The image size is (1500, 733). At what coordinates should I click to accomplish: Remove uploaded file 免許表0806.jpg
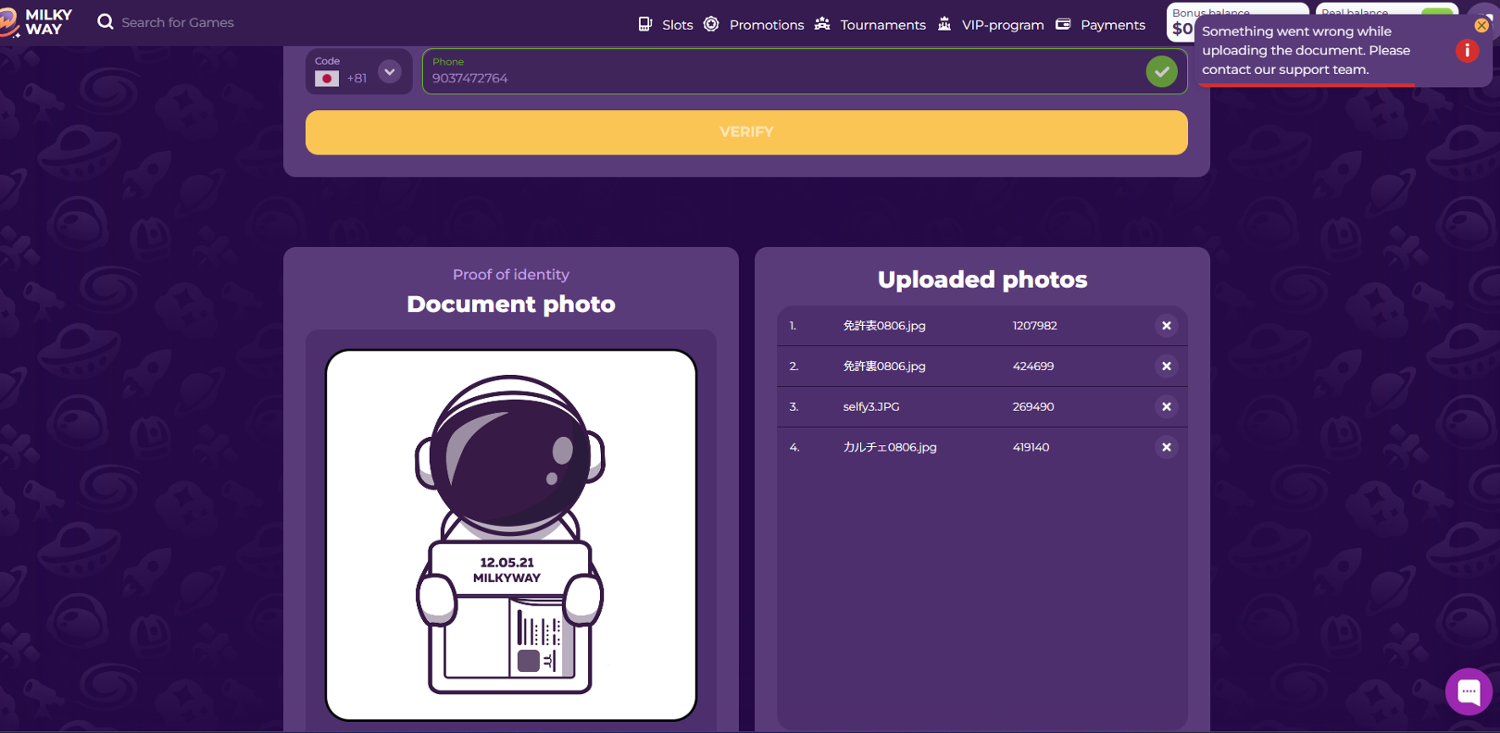coord(1166,326)
